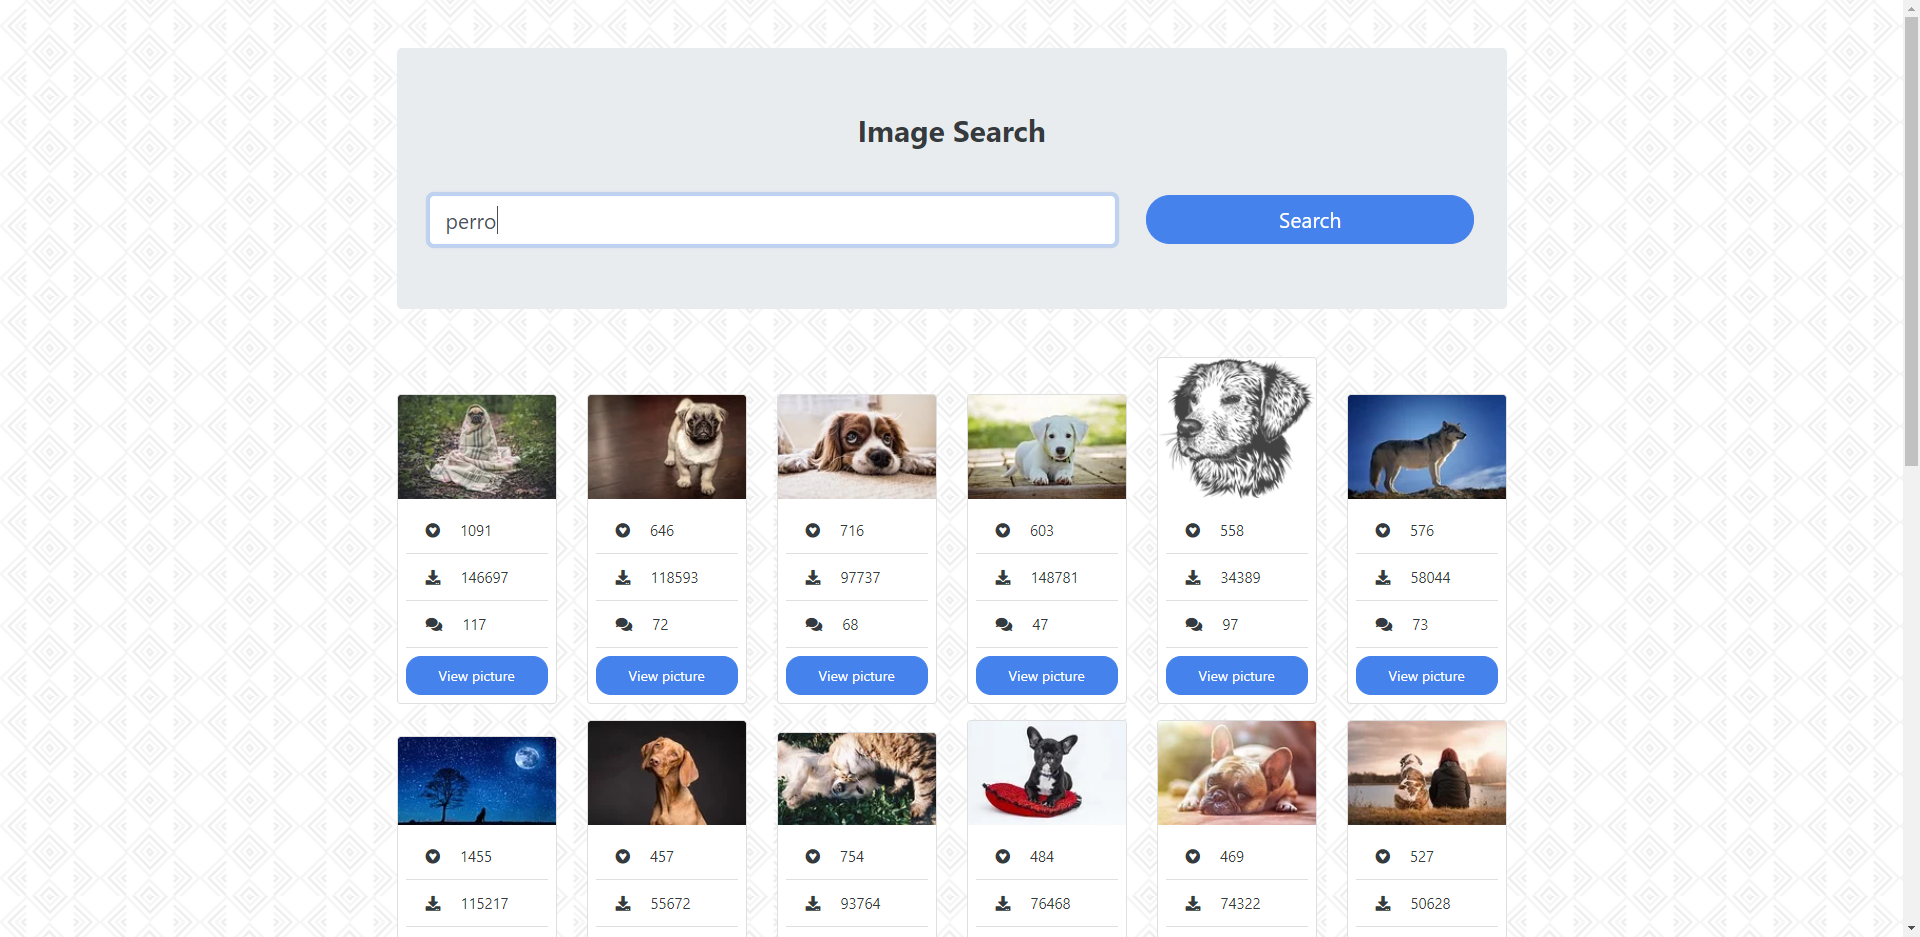Click the download icon beside 76468
The height and width of the screenshot is (937, 1920).
click(x=1003, y=904)
